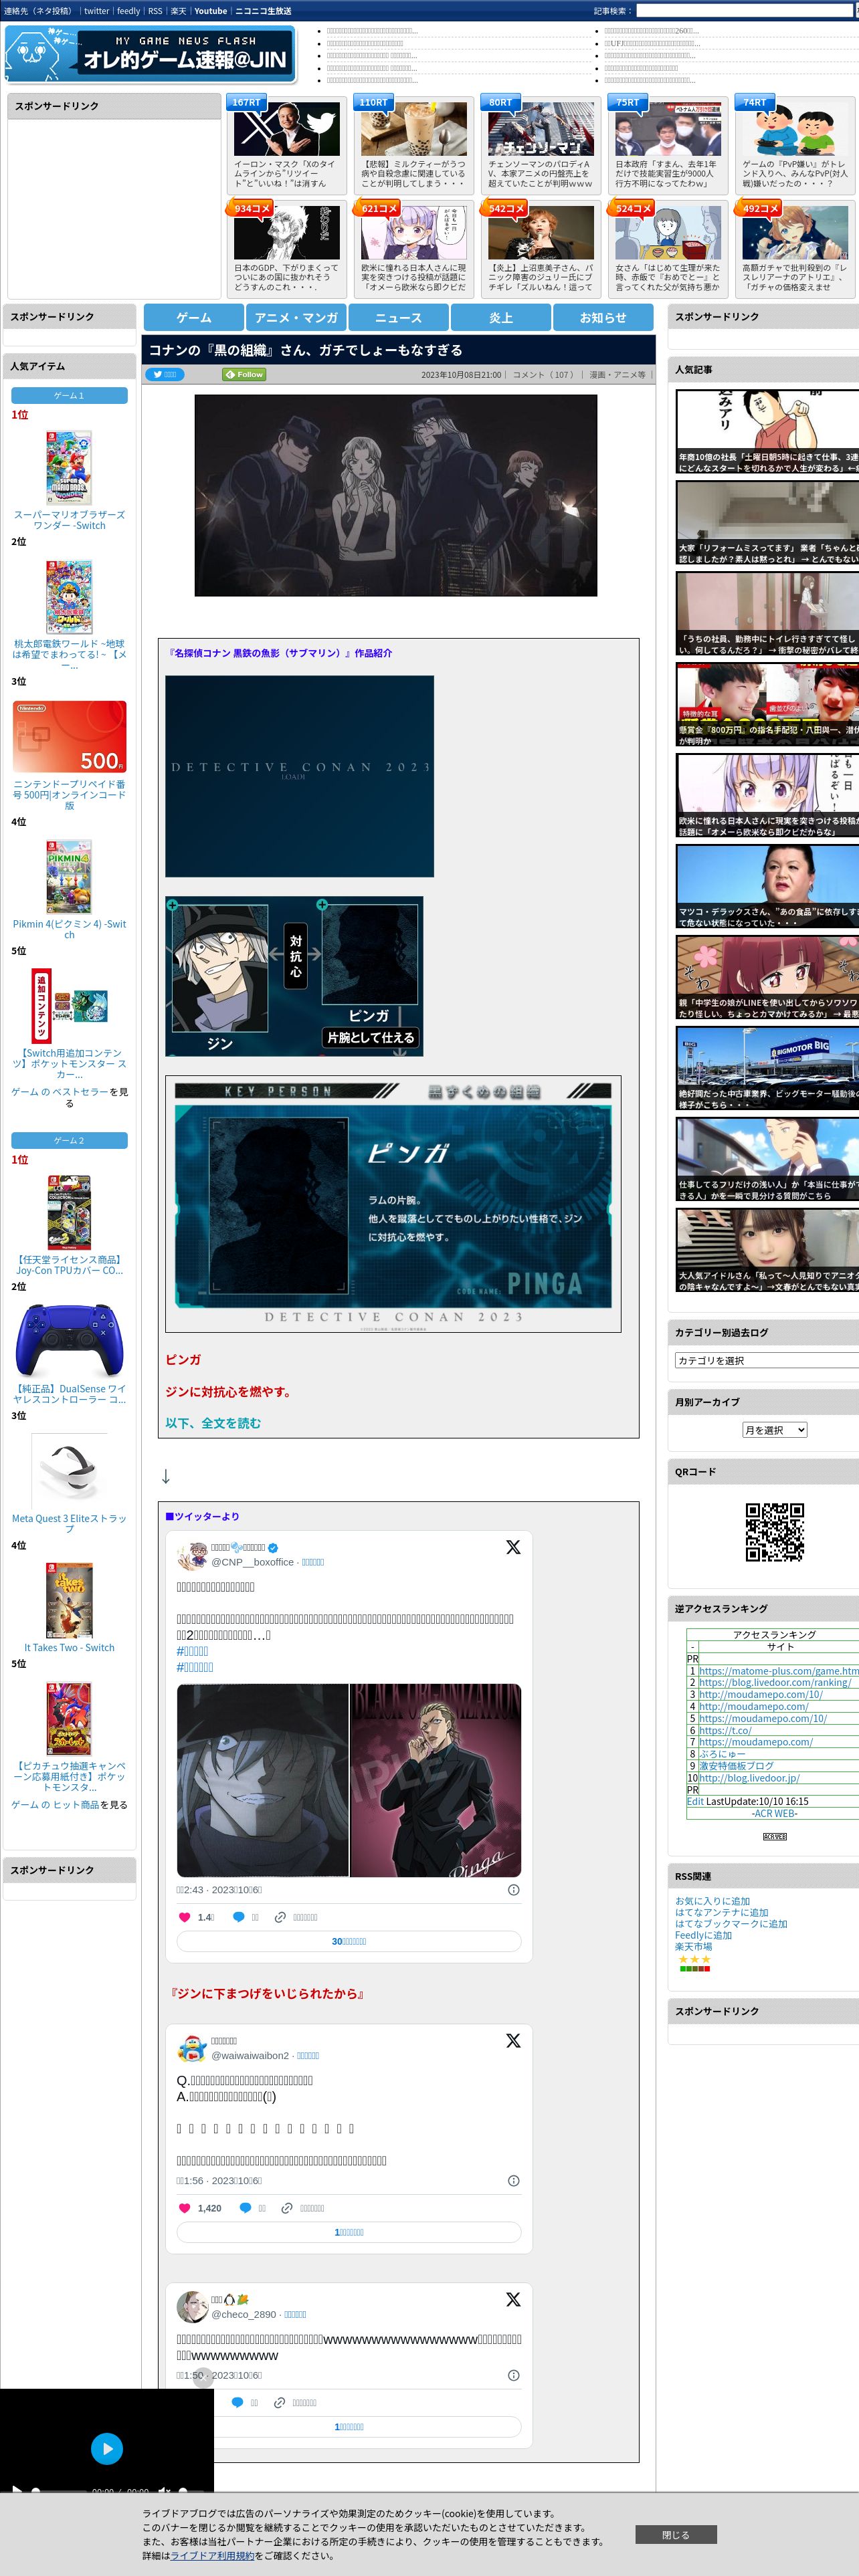
Task: Play the floating video
Action: 107,2448
